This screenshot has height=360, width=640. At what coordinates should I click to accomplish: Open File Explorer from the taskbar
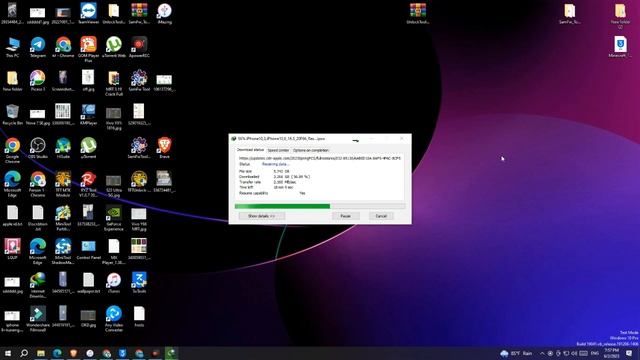[x=40, y=353]
